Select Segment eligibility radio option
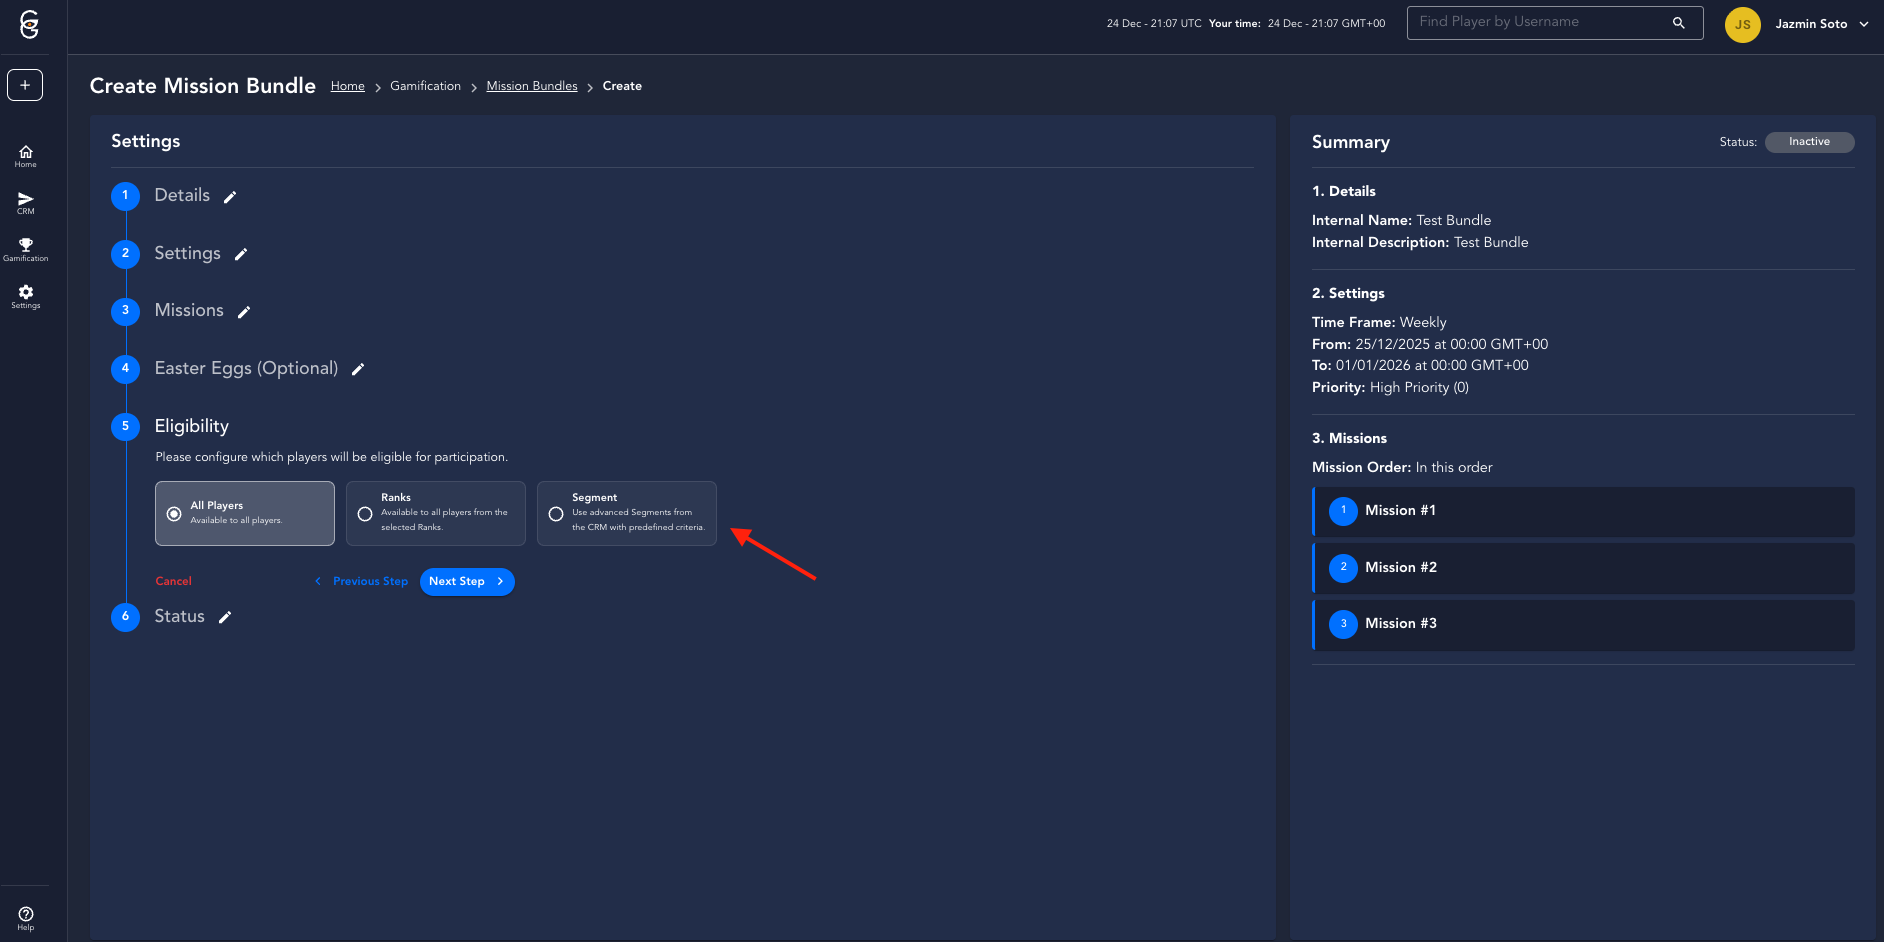 click(x=556, y=514)
